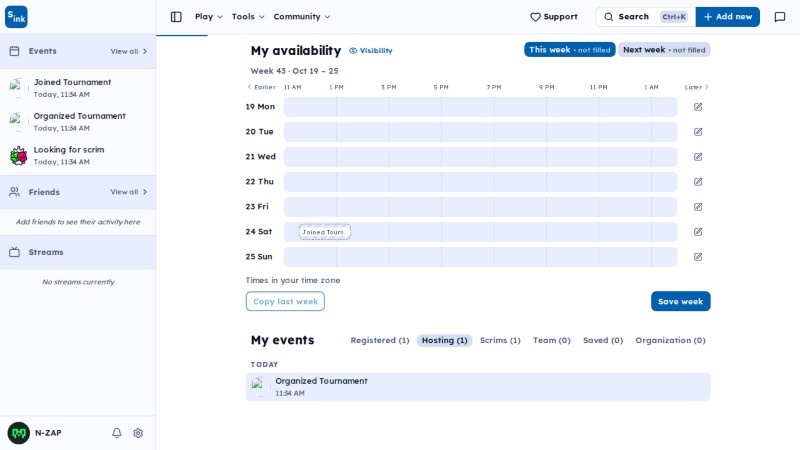Click the N-ZAP username

pyautogui.click(x=48, y=433)
